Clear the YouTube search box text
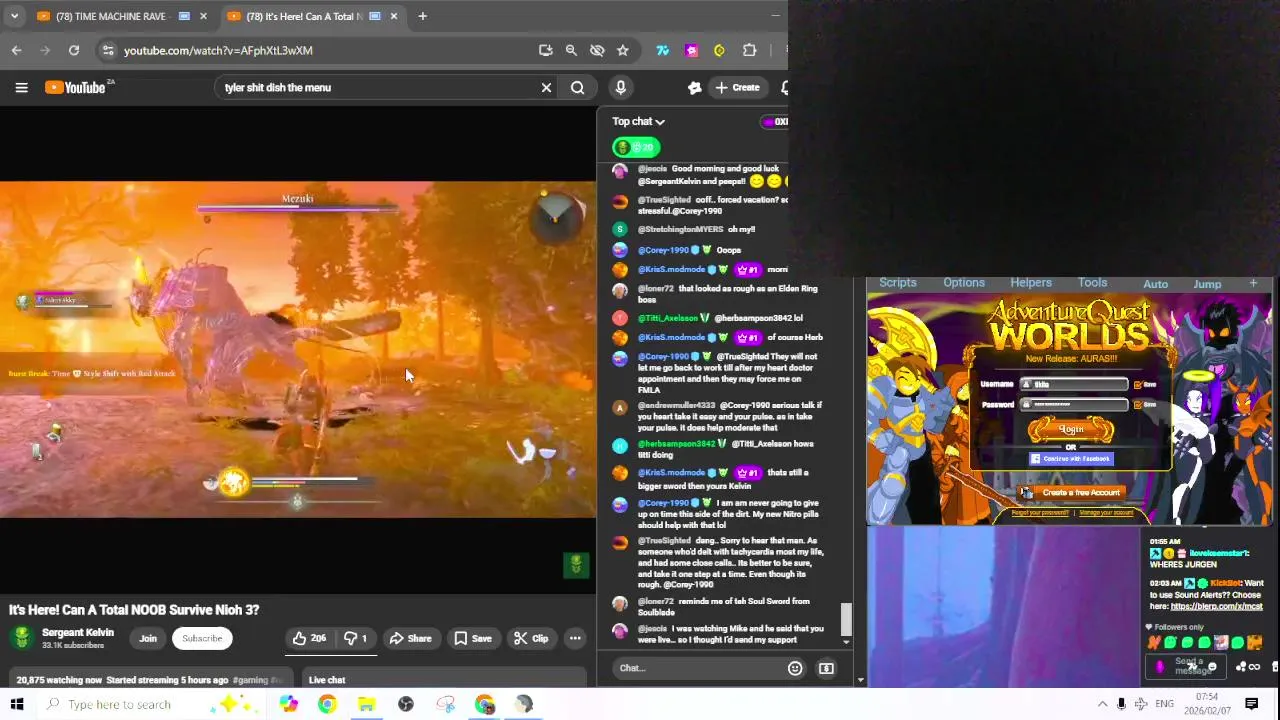This screenshot has height=720, width=1280. pyautogui.click(x=546, y=88)
